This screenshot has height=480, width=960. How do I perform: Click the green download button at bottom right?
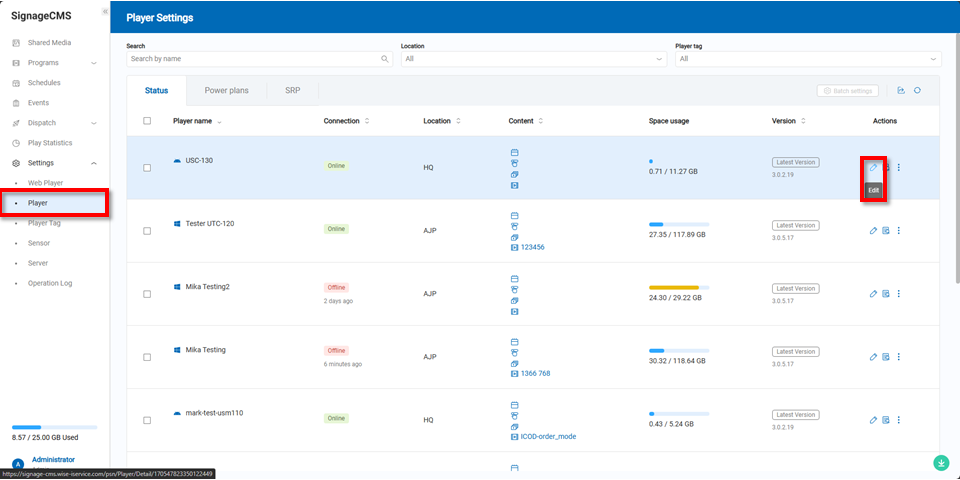point(940,462)
